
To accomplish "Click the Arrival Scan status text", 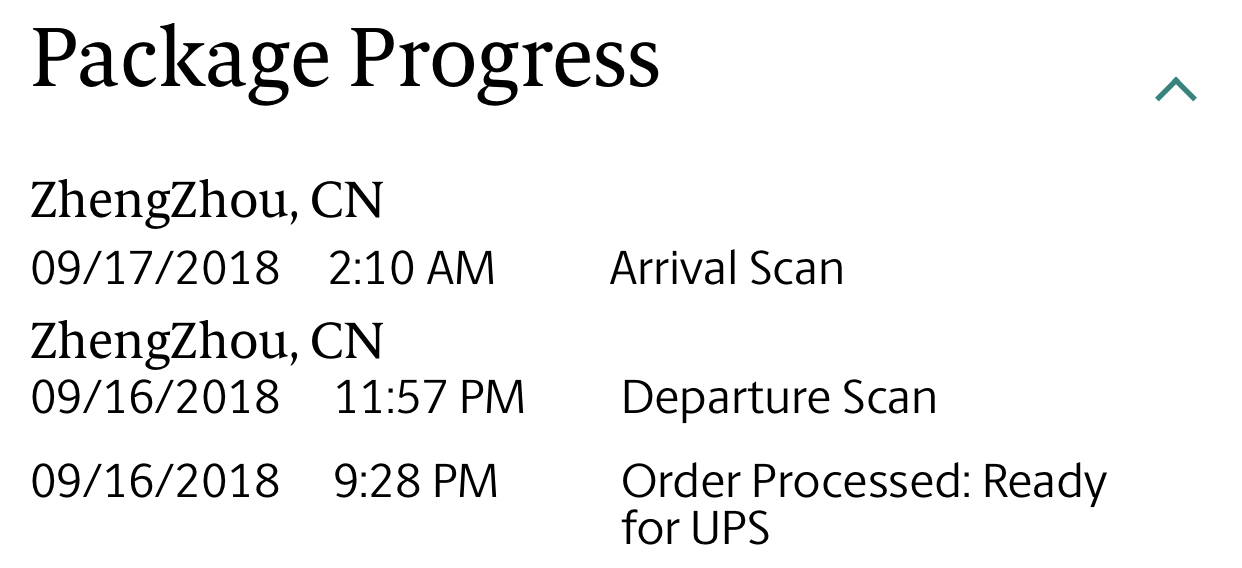I will point(727,269).
